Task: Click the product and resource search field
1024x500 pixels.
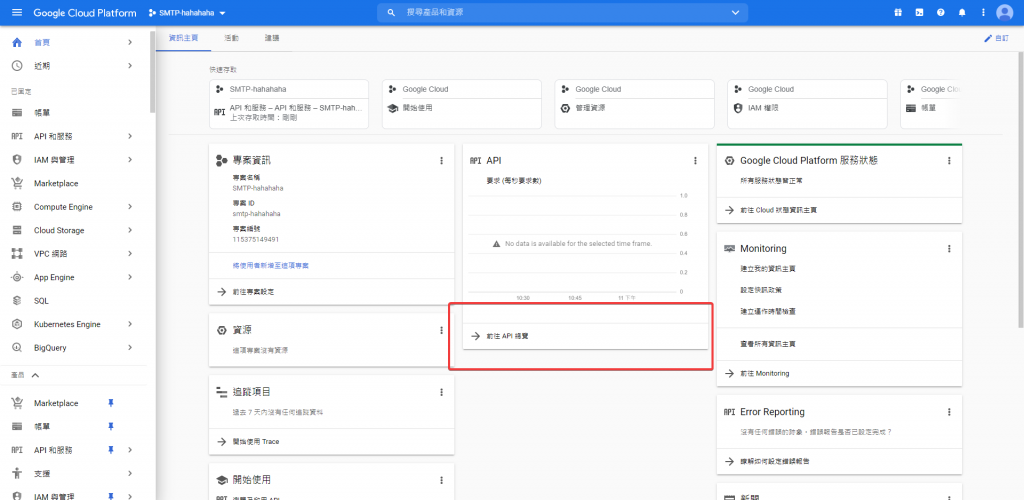Action: point(562,12)
